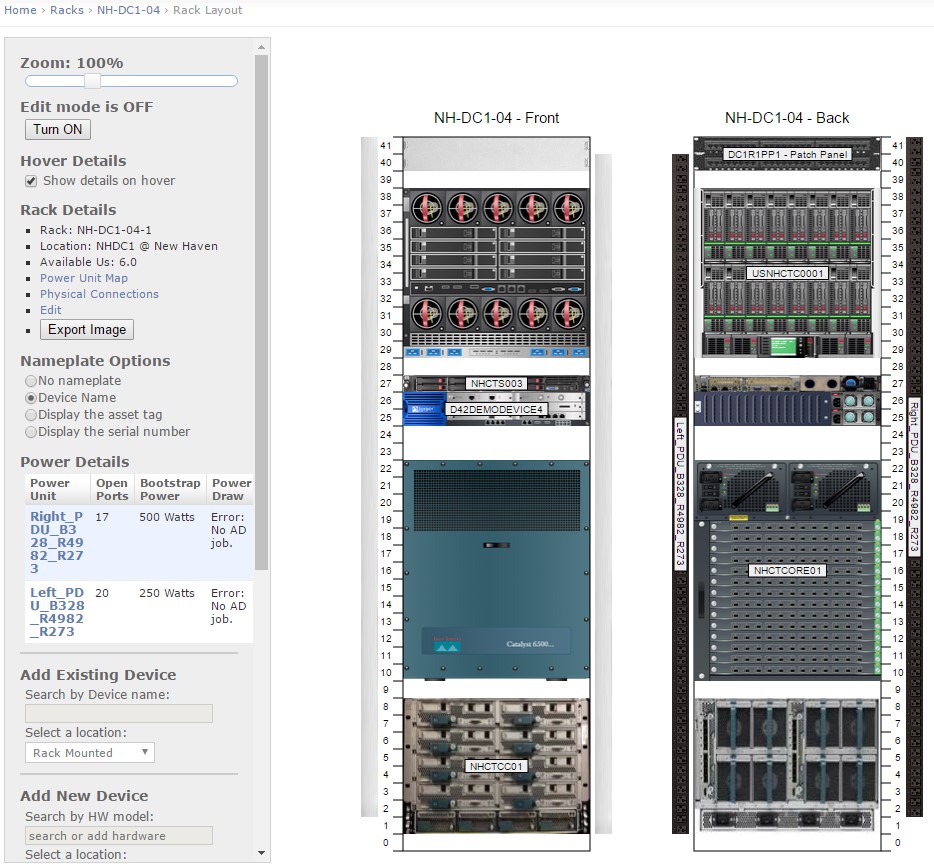This screenshot has height=866, width=934.
Task: Select the No nameplate radio option
Action: click(x=31, y=381)
